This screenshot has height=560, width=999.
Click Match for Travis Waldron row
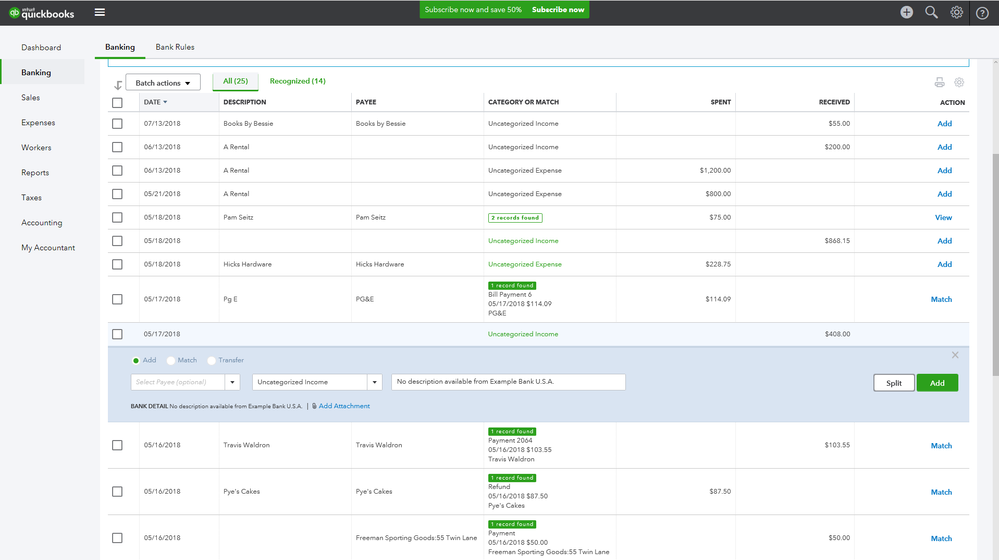click(941, 445)
